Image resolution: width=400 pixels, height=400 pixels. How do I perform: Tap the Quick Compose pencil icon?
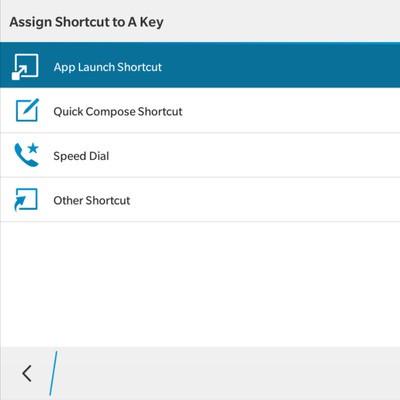click(x=27, y=110)
